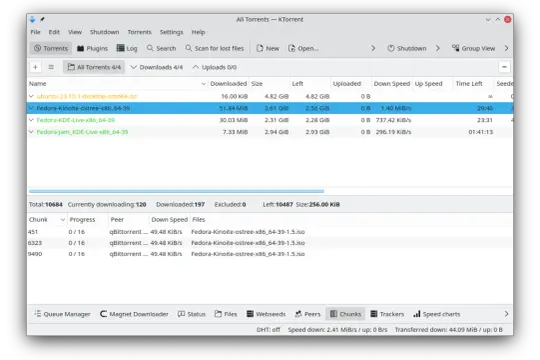Screen dimensions: 540x360
Task: Expand the overflow chevron after Shutdown
Action: [x=438, y=48]
